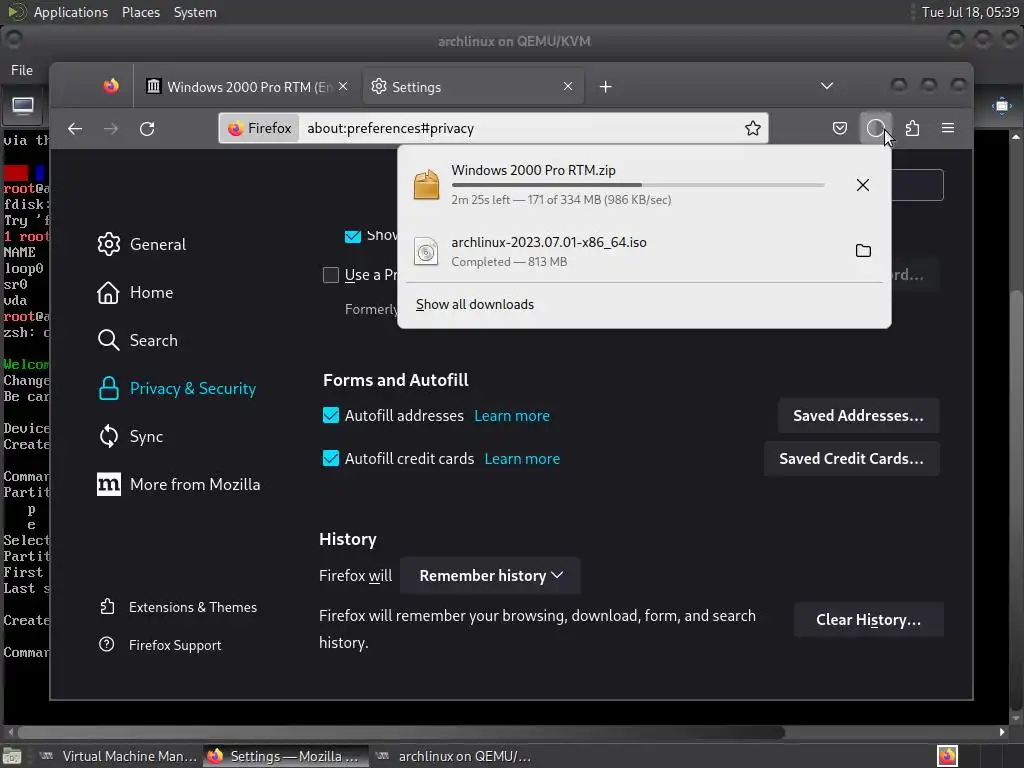
Task: Expand the Remember history dropdown
Action: point(490,575)
